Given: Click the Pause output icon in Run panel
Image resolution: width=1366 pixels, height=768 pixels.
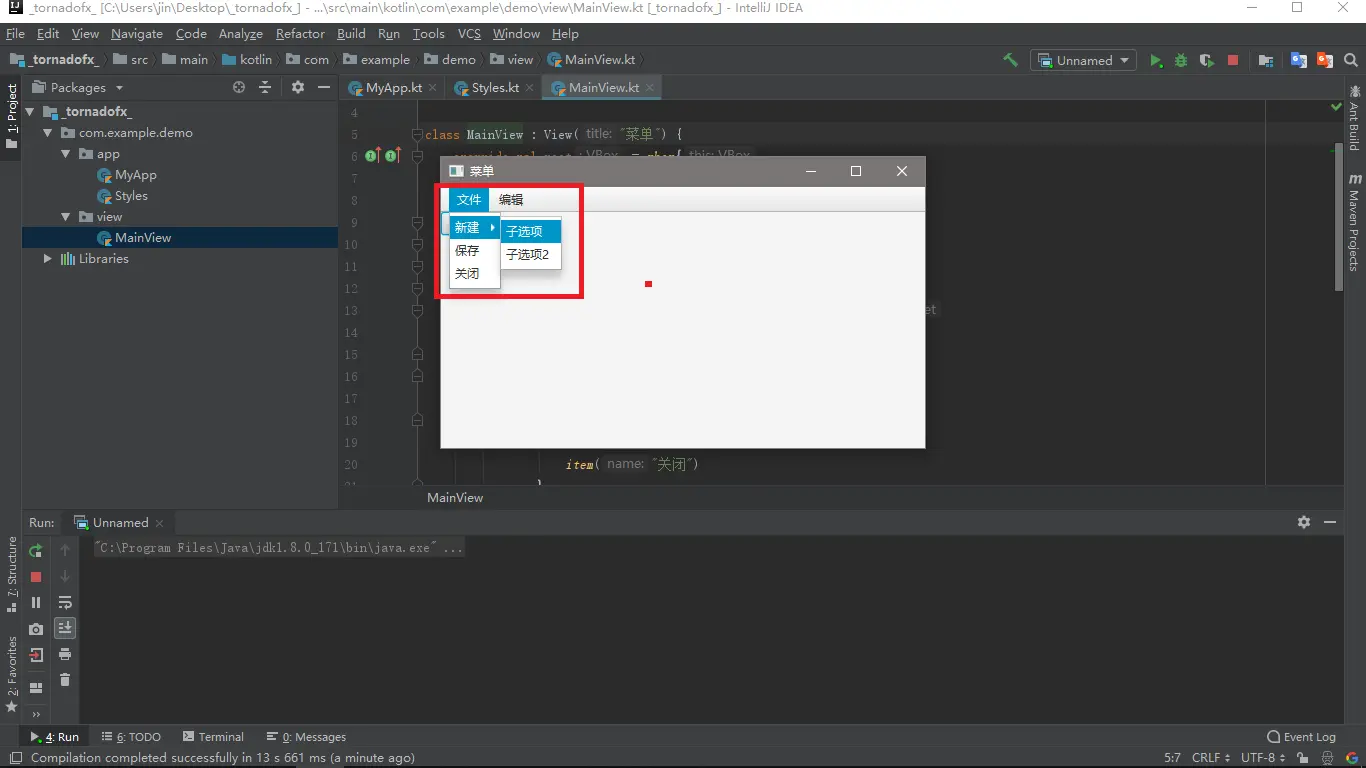Looking at the screenshot, I should pyautogui.click(x=36, y=602).
